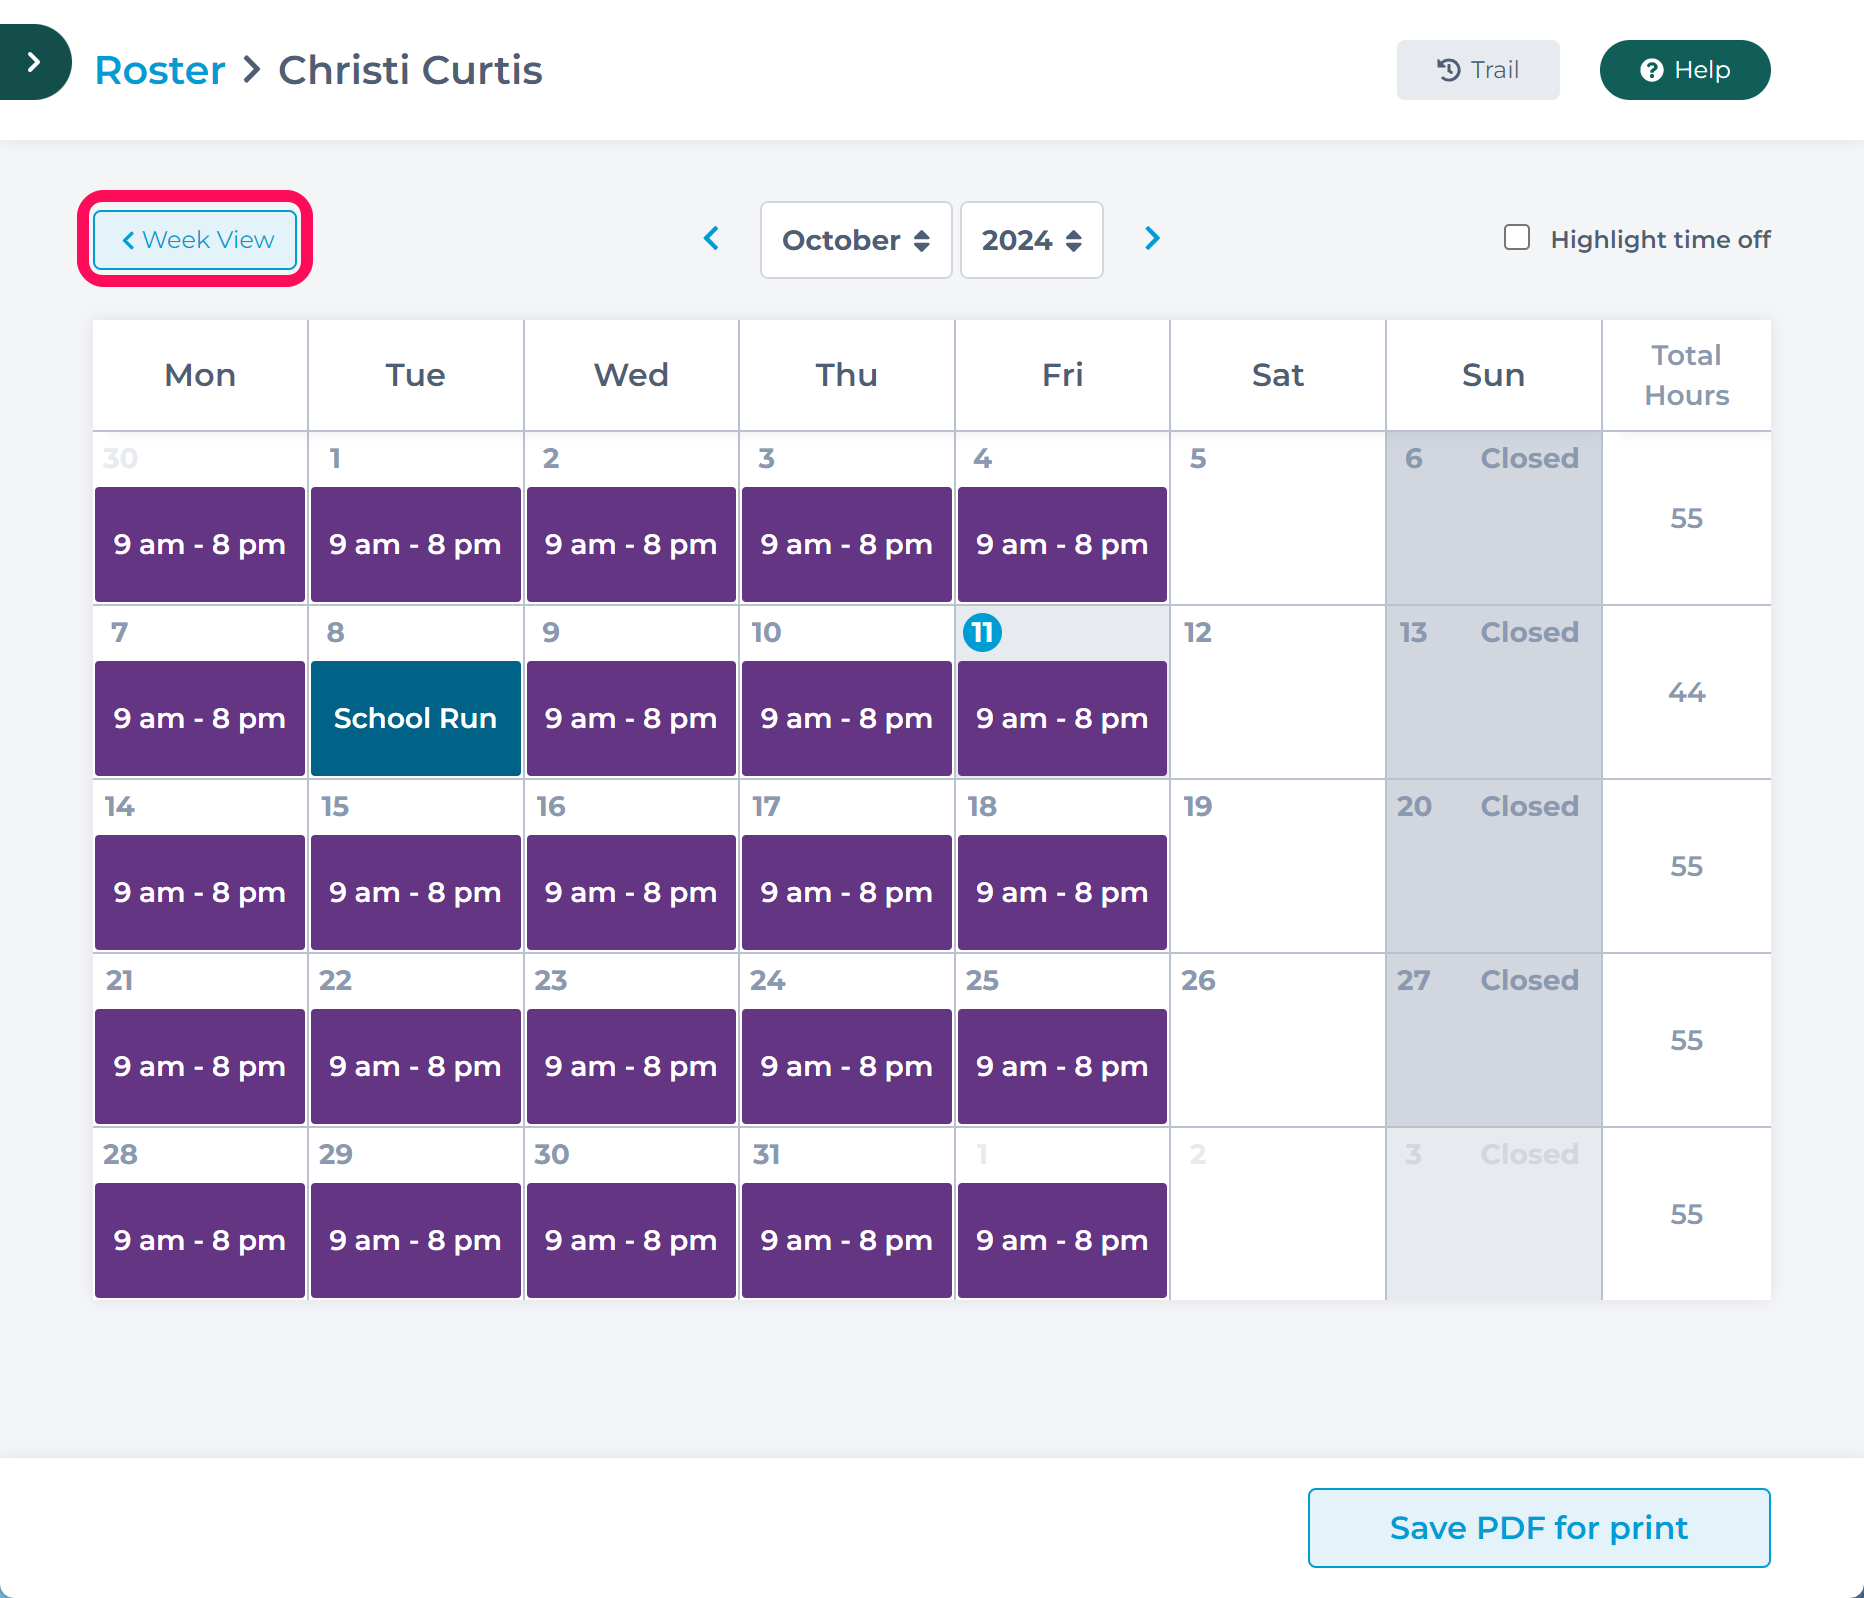Open the shift on Wednesday 2 October
Image resolution: width=1864 pixels, height=1598 pixels.
click(x=631, y=544)
